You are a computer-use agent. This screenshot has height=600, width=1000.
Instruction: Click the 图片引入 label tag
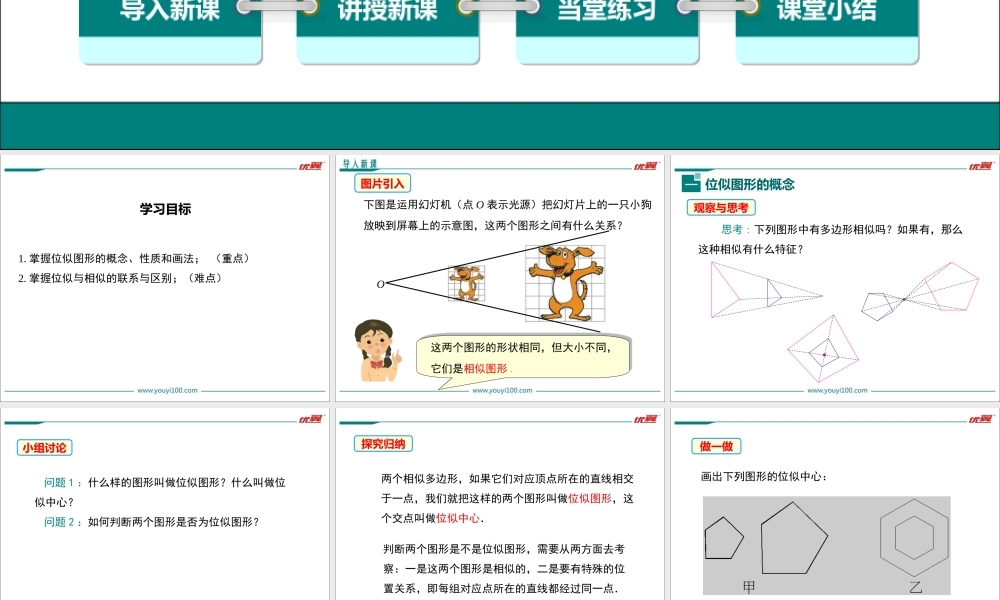pyautogui.click(x=383, y=184)
